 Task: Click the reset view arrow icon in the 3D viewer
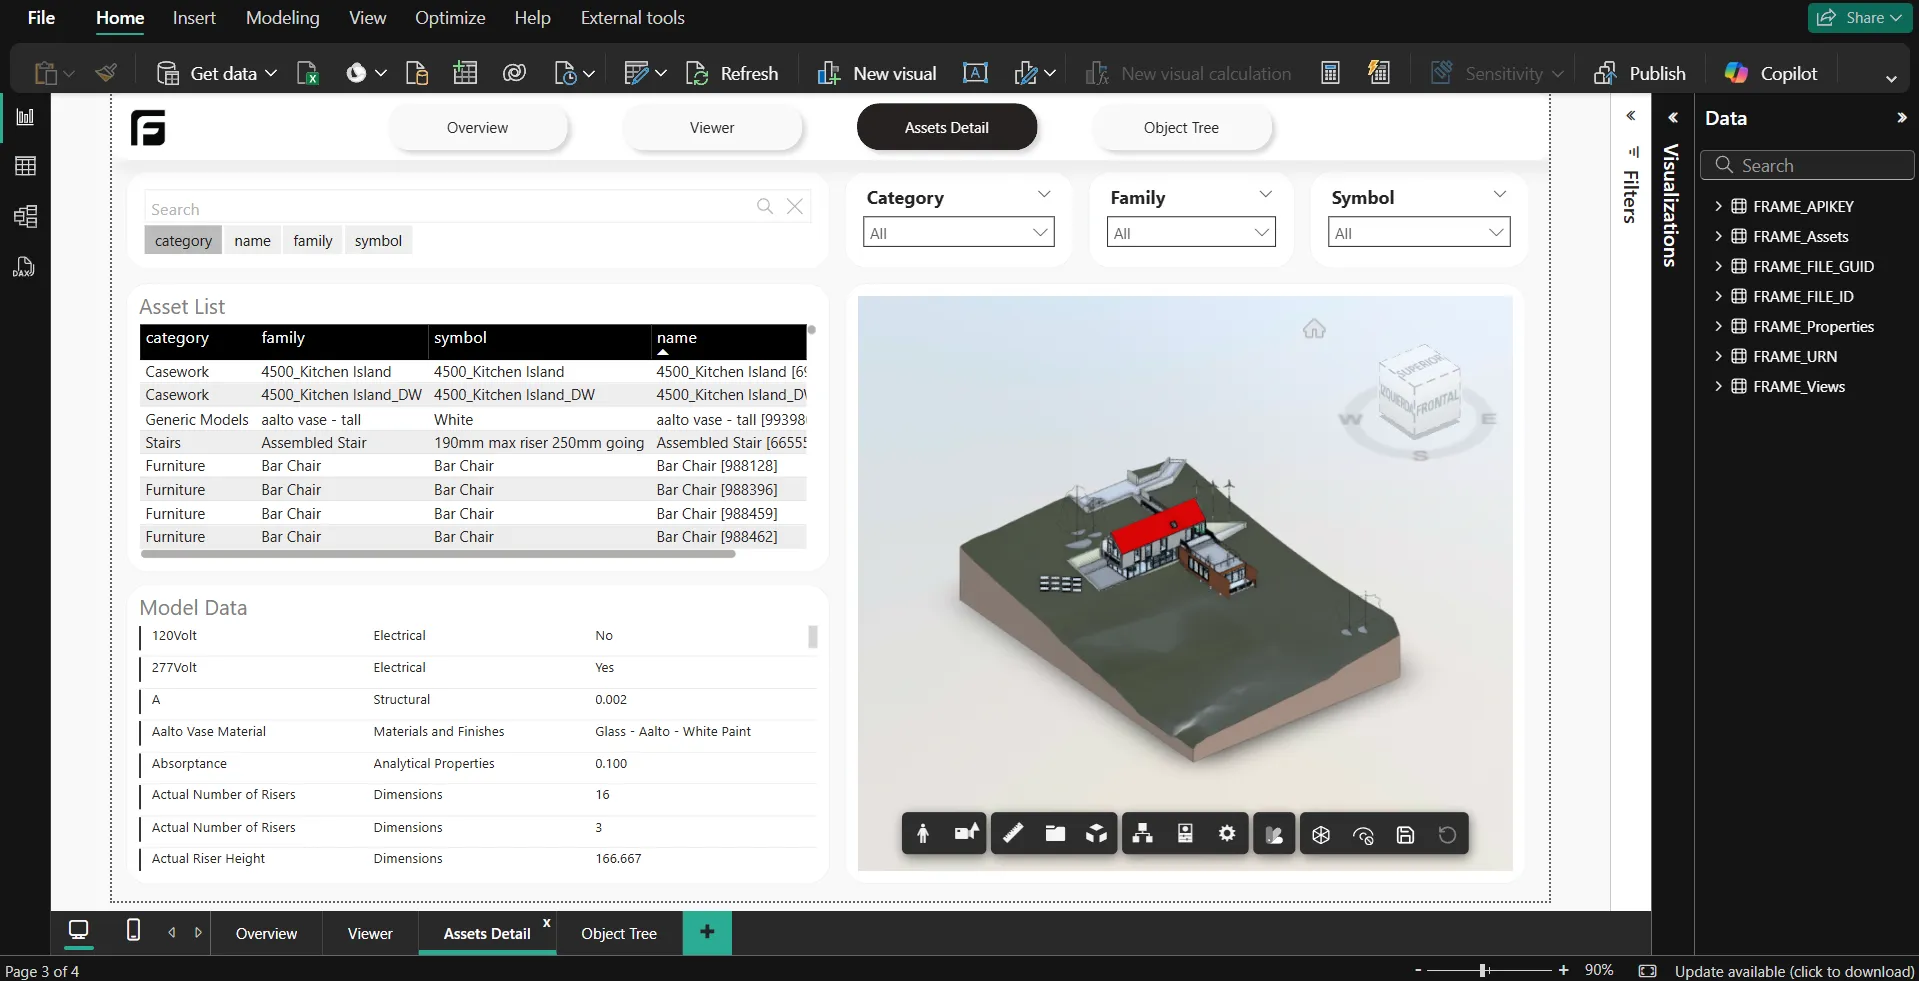click(x=1447, y=834)
